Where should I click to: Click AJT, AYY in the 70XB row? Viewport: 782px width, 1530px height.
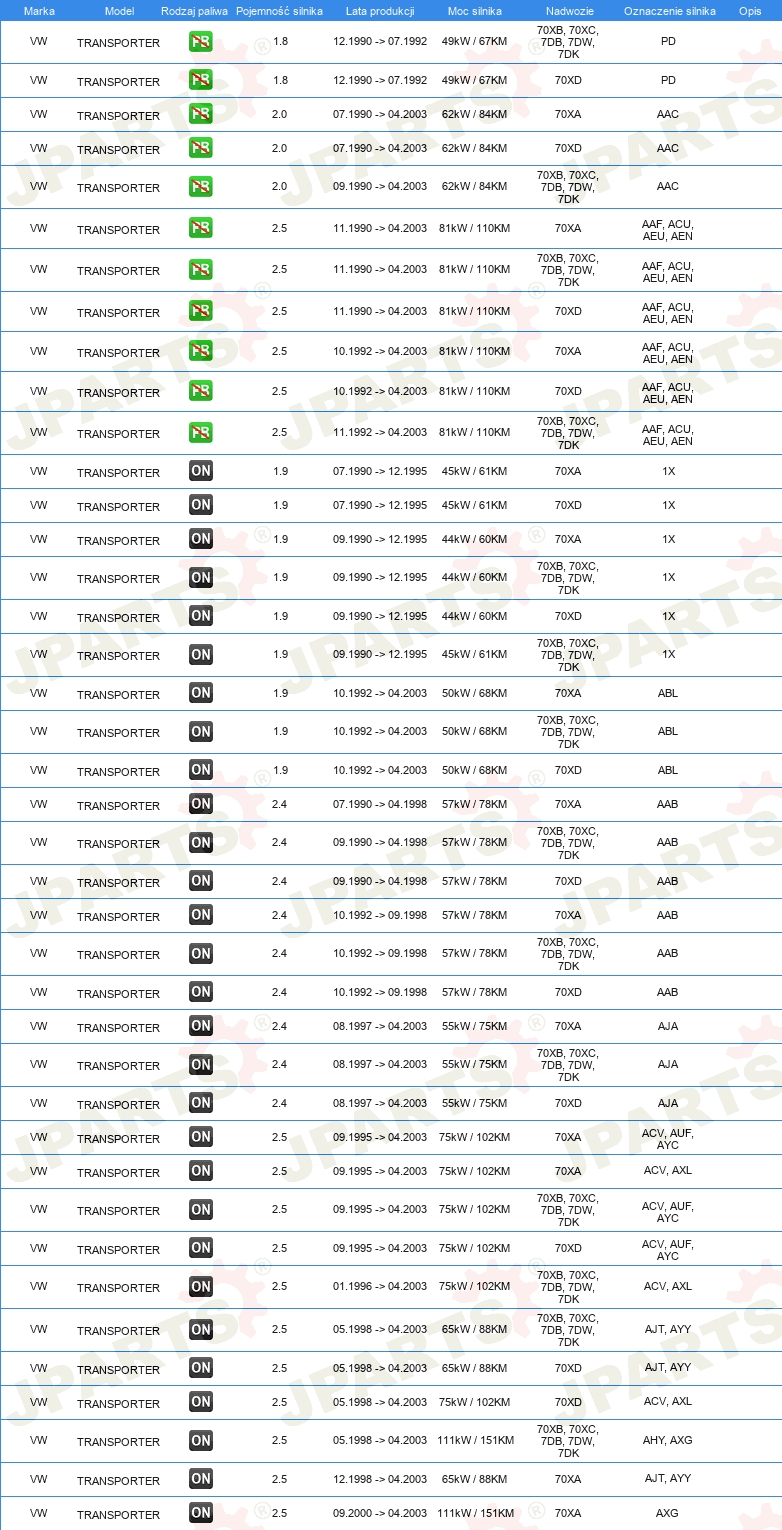668,1329
